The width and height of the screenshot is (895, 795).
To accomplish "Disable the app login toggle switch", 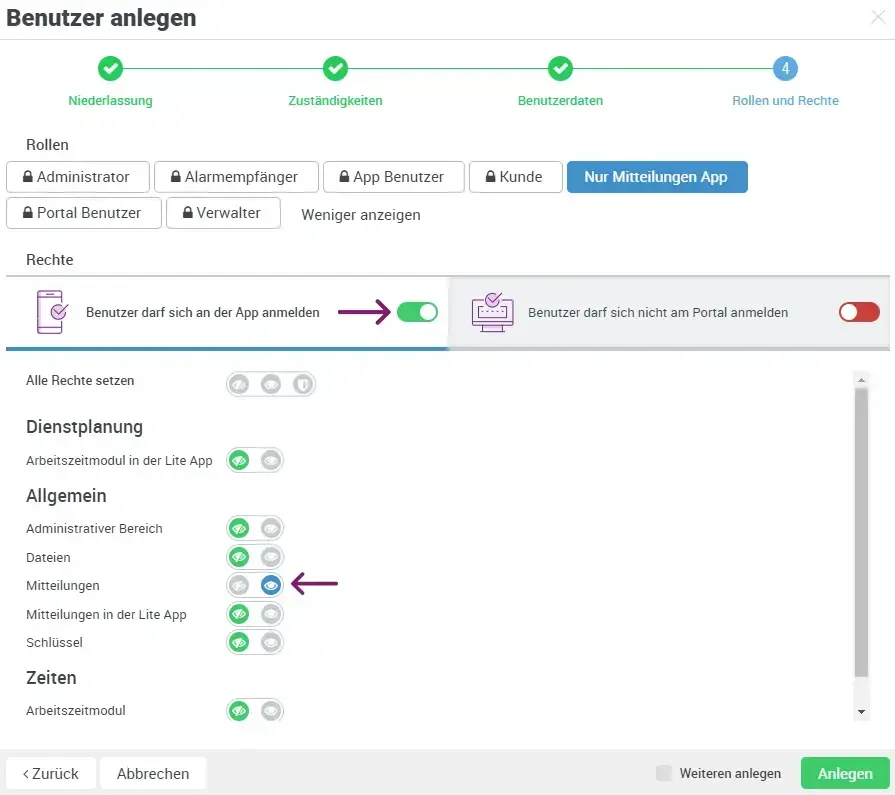I will tap(417, 313).
